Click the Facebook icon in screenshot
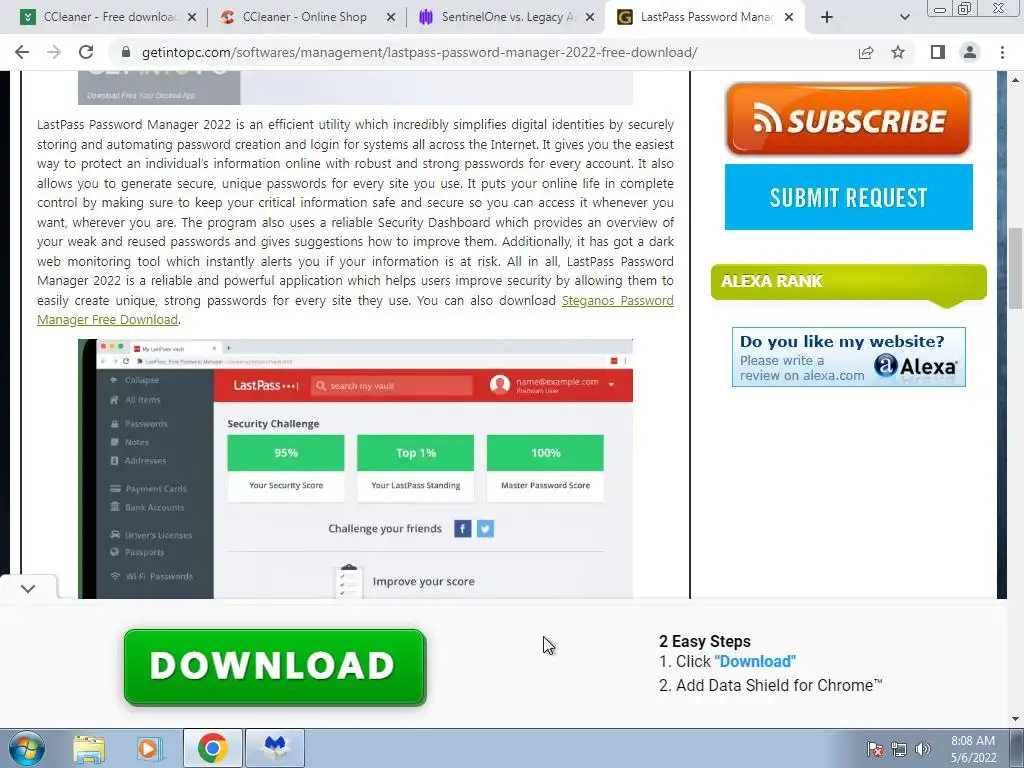The image size is (1024, 768). 462,528
